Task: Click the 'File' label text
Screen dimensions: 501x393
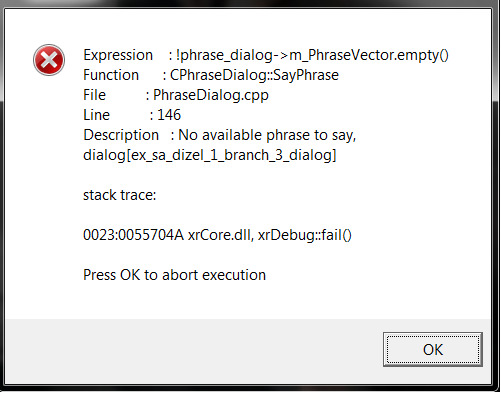Action: click(x=94, y=95)
